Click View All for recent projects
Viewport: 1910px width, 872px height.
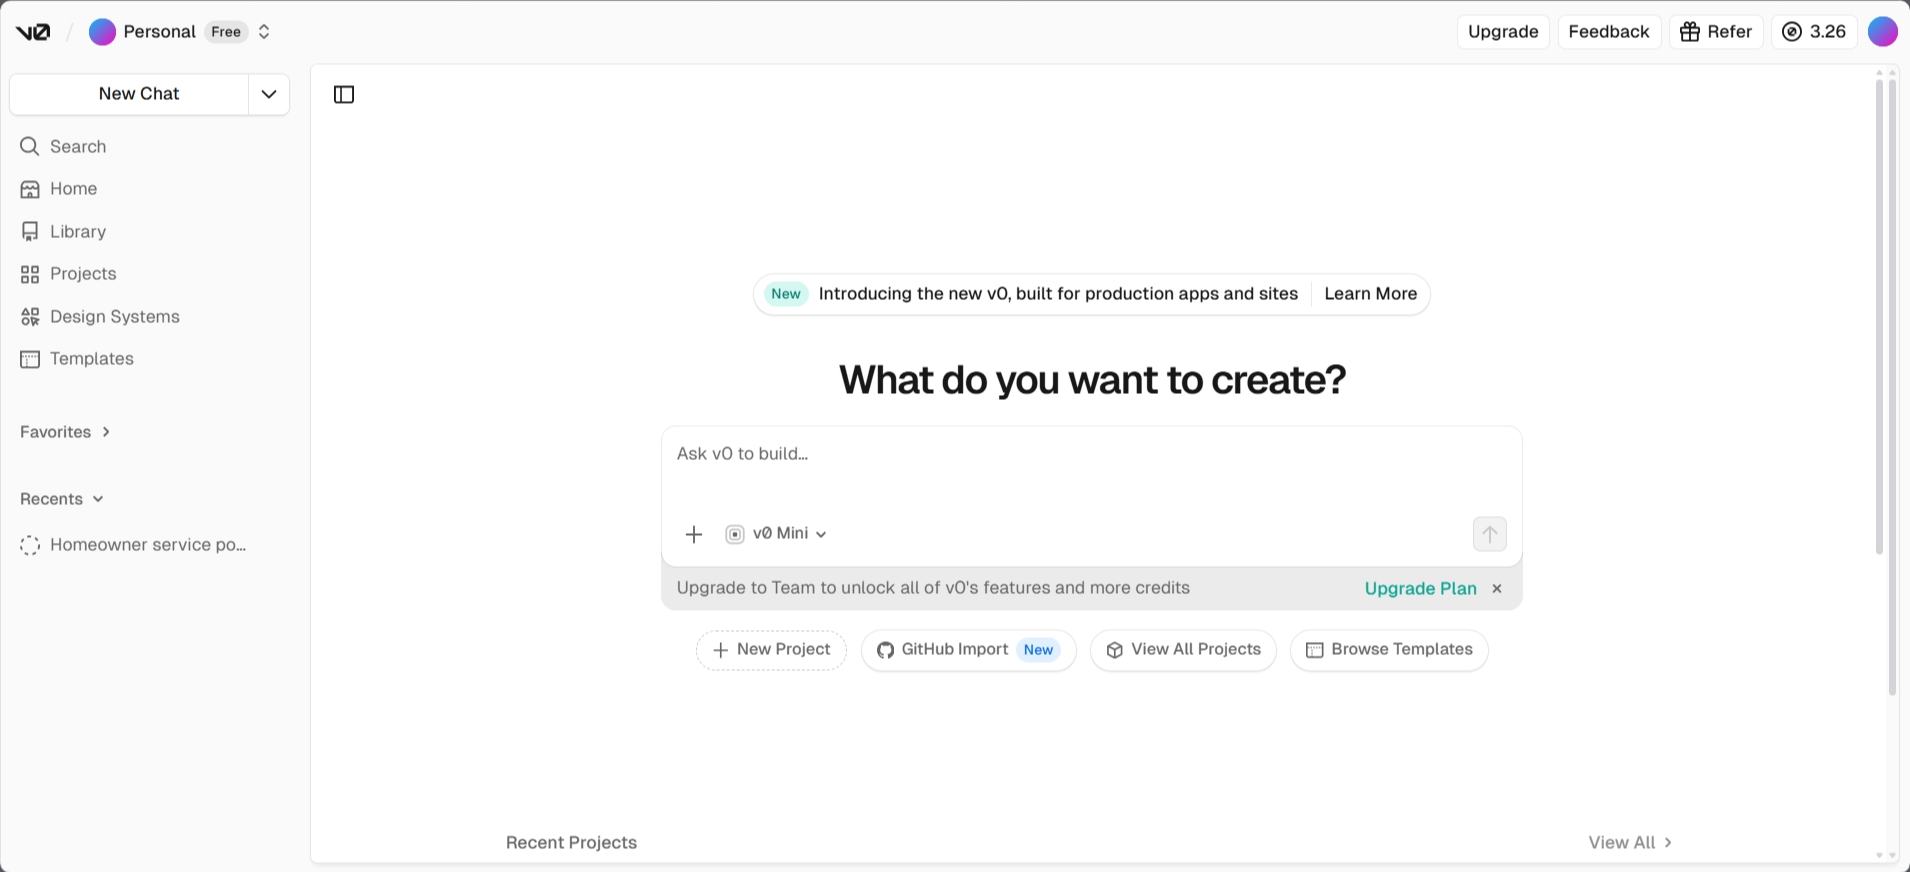coord(1630,843)
